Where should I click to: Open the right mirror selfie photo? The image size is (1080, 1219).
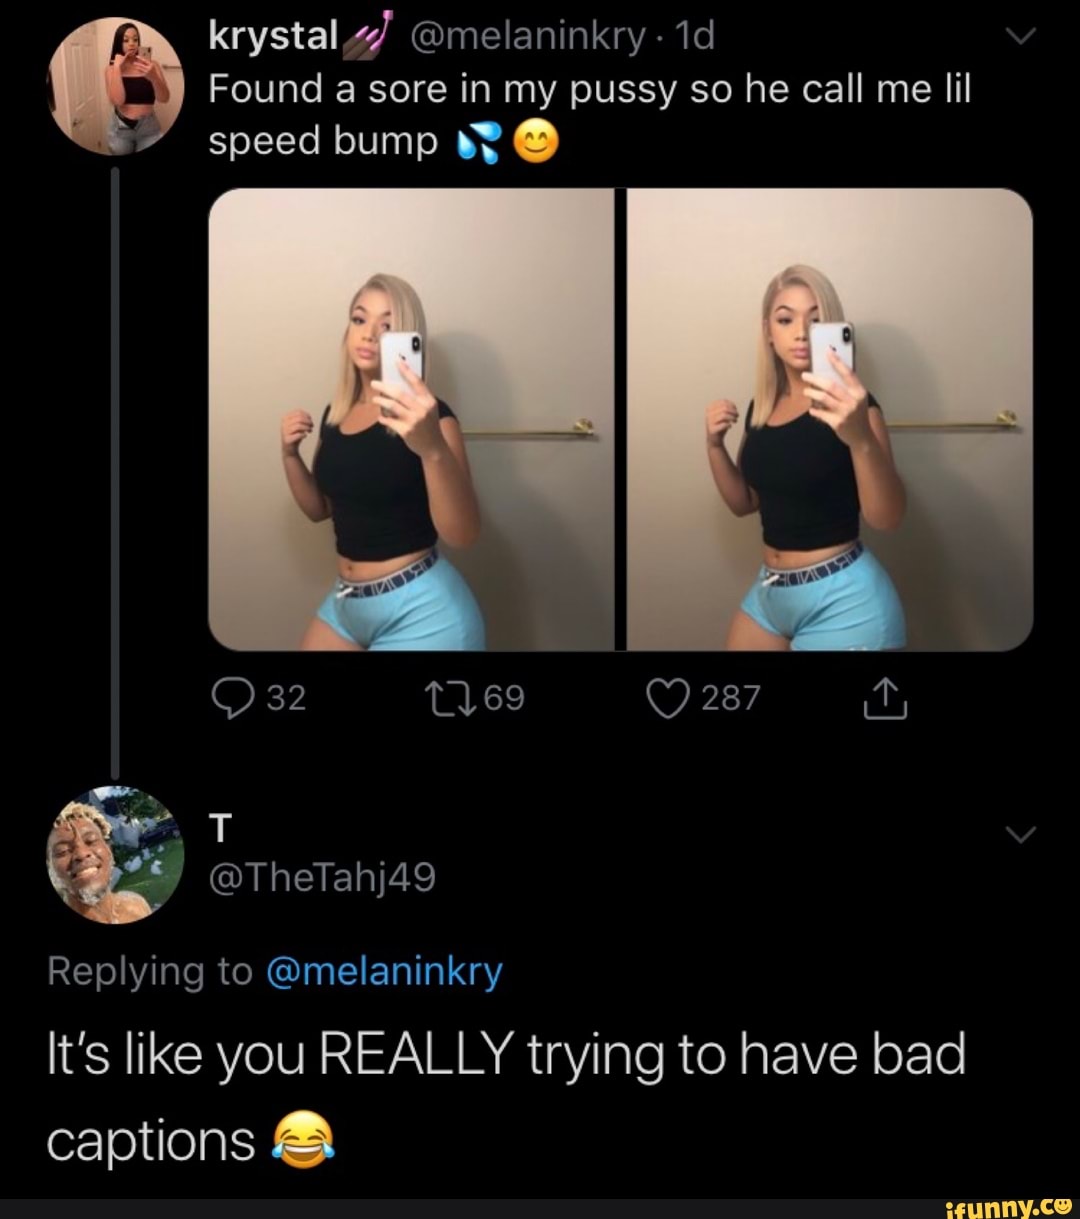coord(830,420)
